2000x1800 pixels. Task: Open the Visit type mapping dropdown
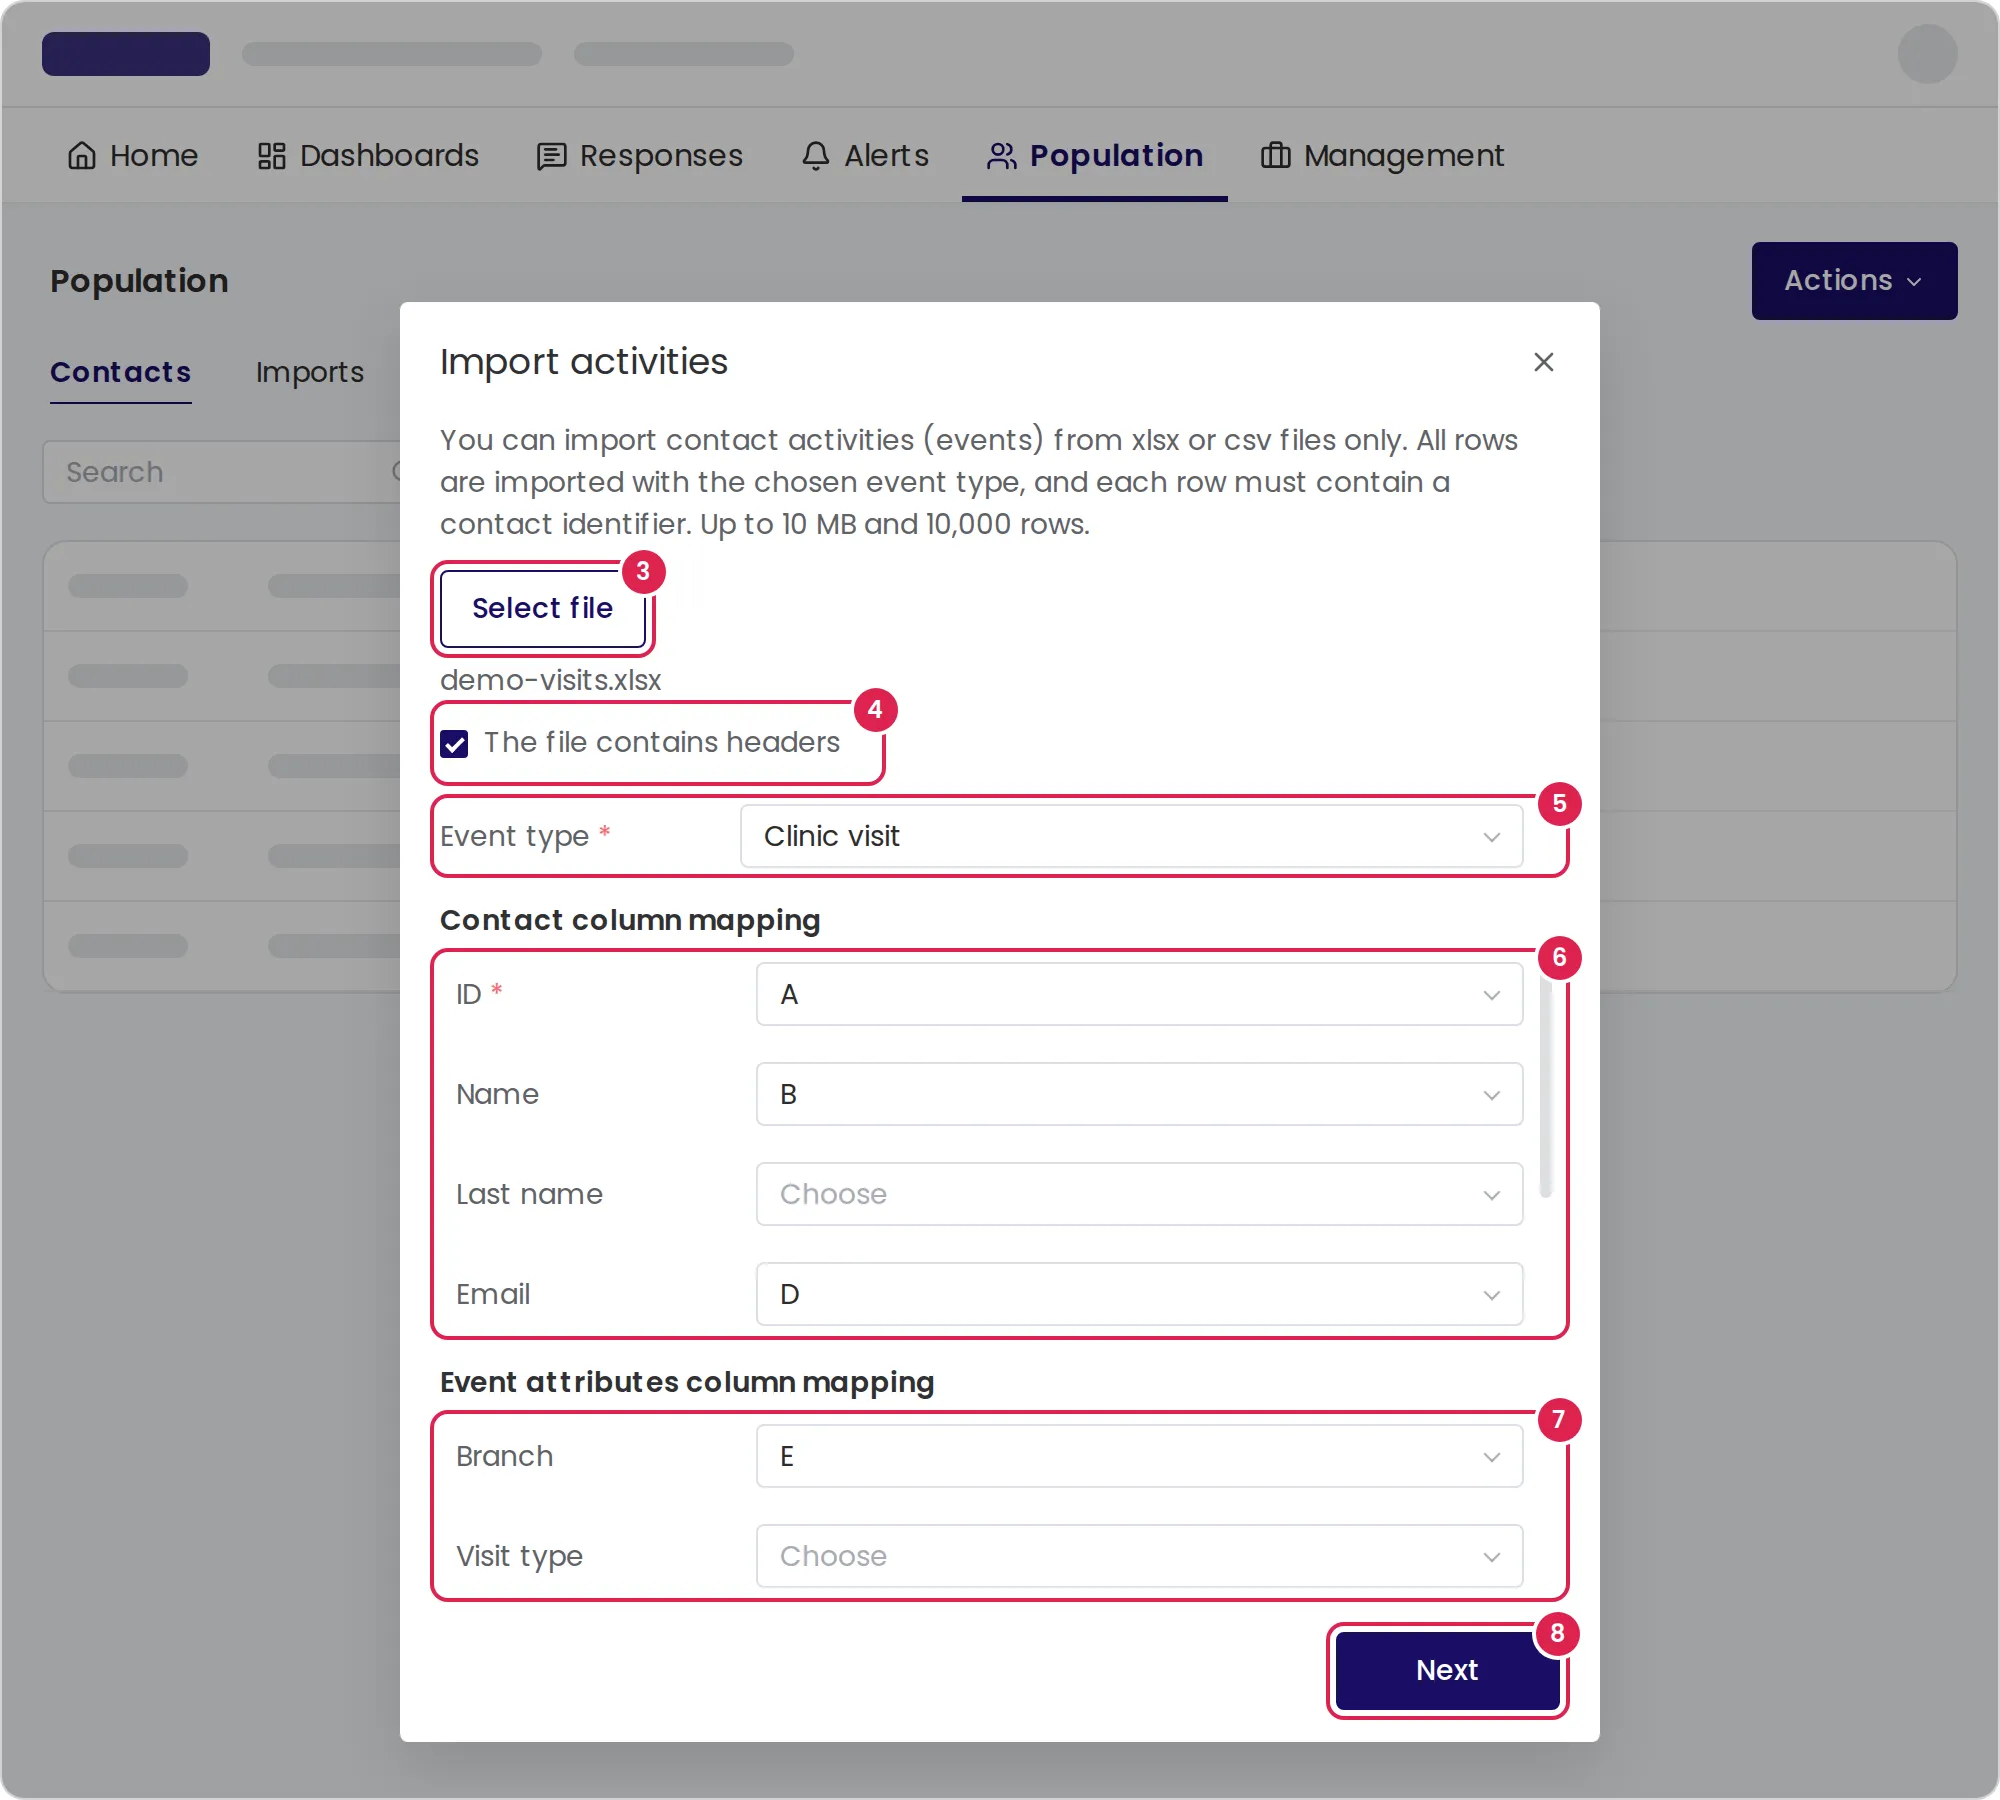pos(1139,1556)
